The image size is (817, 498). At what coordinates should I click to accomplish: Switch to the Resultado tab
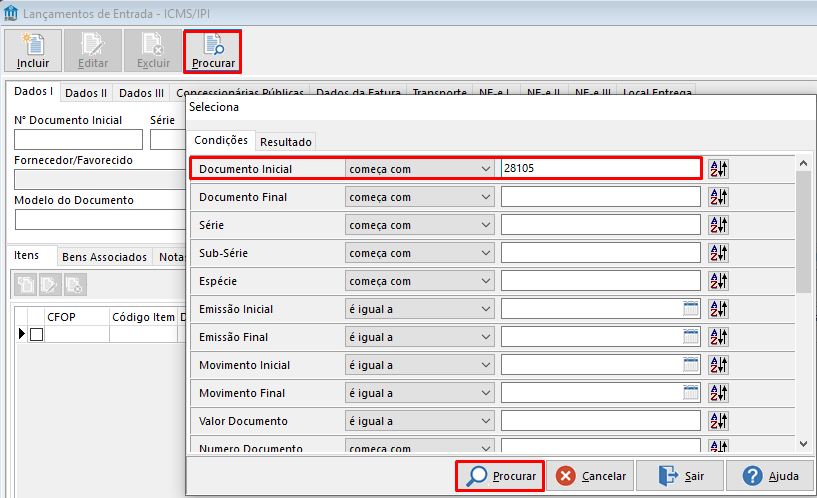click(x=286, y=142)
